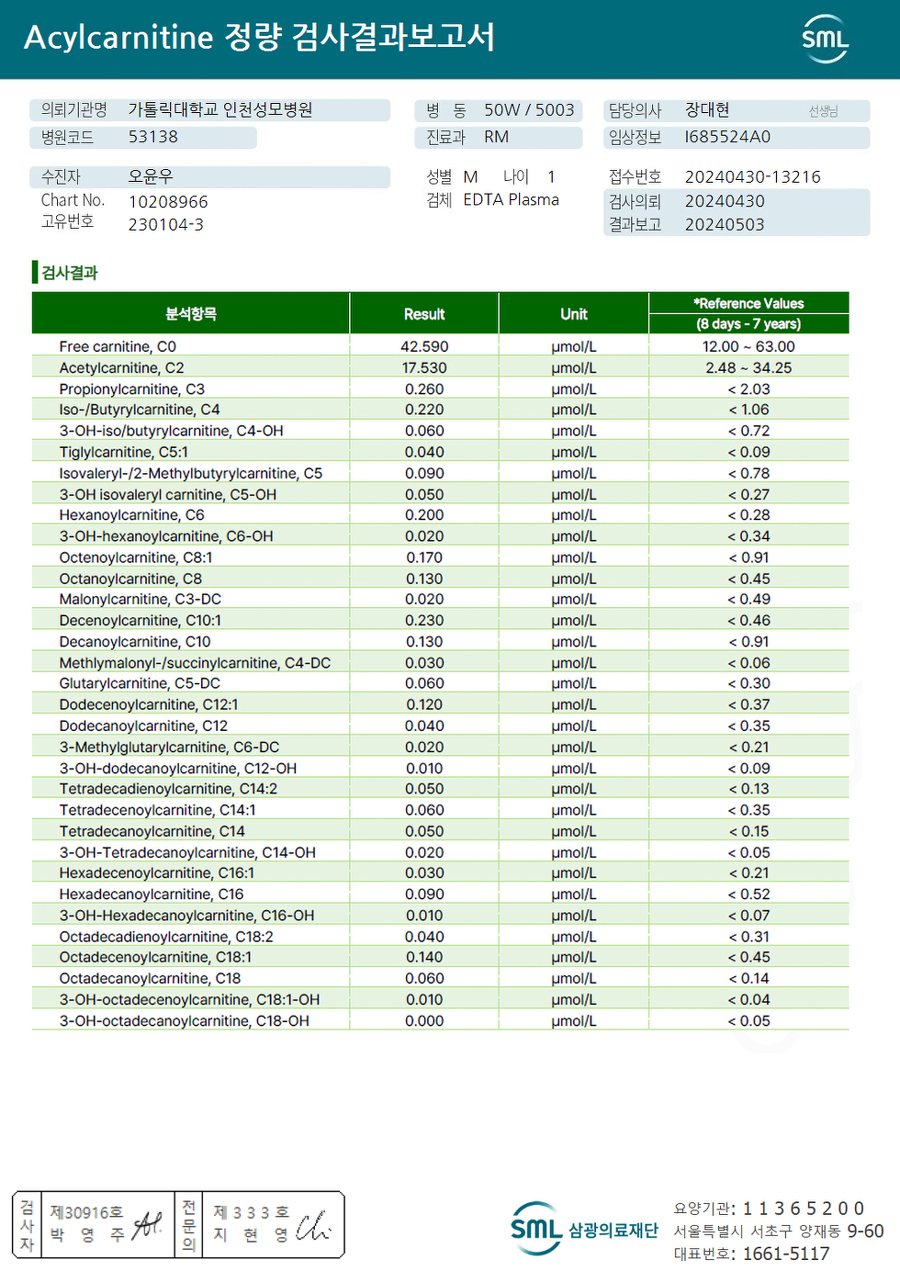Select the Unit column header
This screenshot has height=1271, width=900.
(574, 313)
